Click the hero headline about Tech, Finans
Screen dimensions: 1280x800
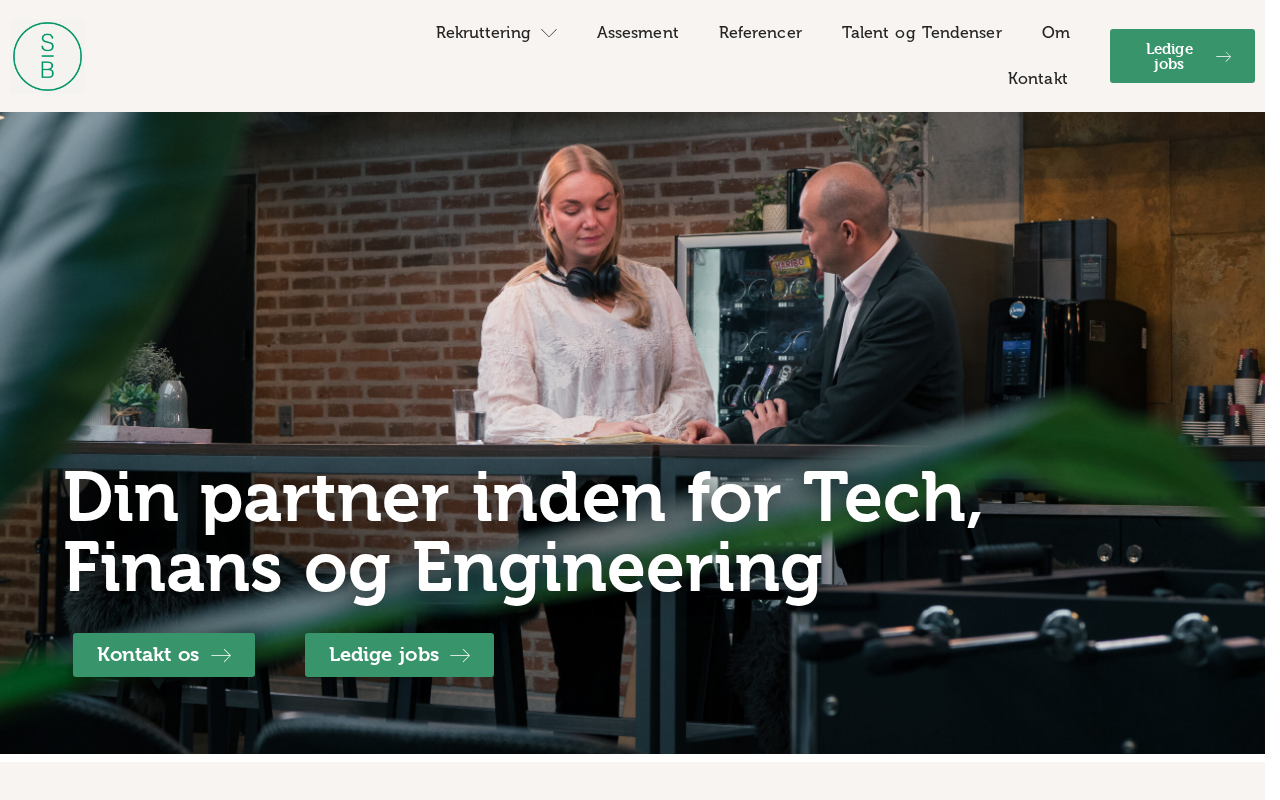(x=523, y=532)
